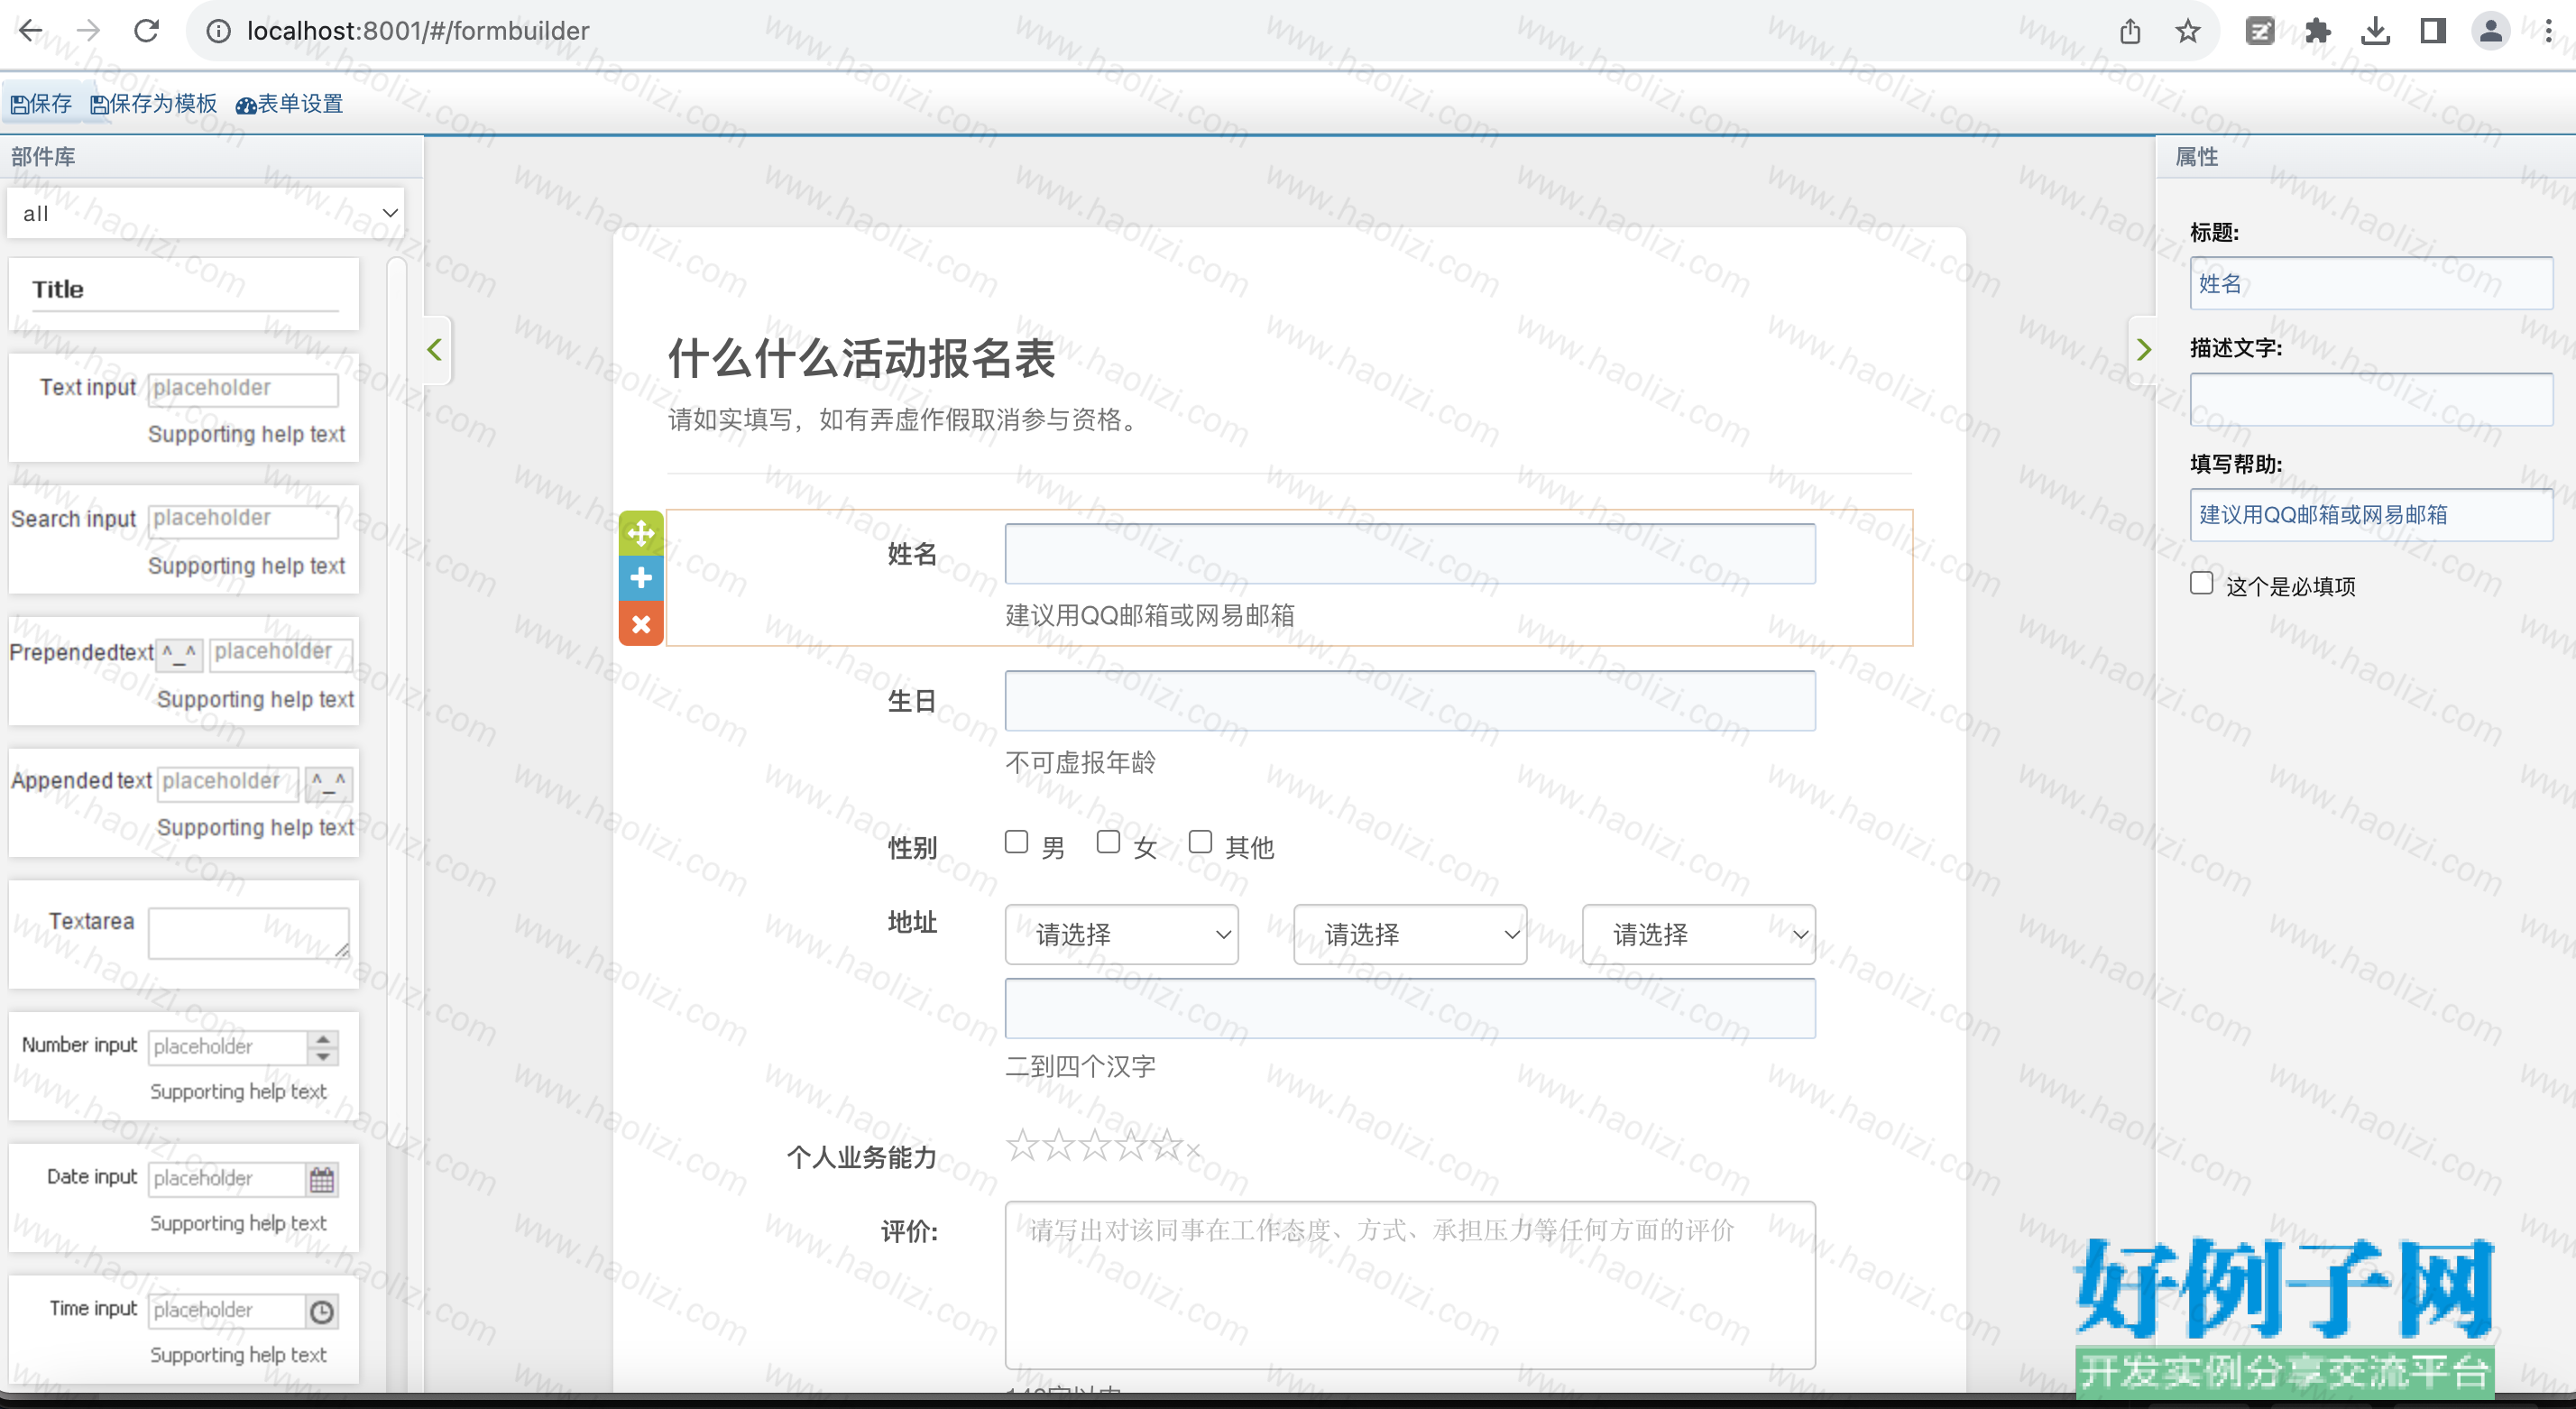Screen dimensions: 2576x1409
Task: Toggle the browser side panel icon
Action: 2433,31
